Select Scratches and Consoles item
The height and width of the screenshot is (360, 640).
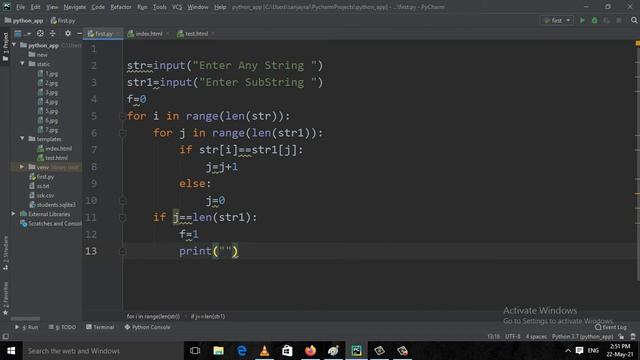point(51,223)
